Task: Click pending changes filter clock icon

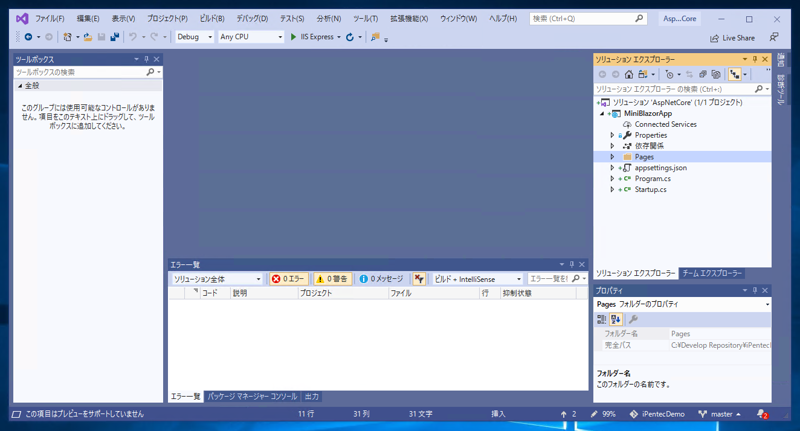Action: pos(669,74)
